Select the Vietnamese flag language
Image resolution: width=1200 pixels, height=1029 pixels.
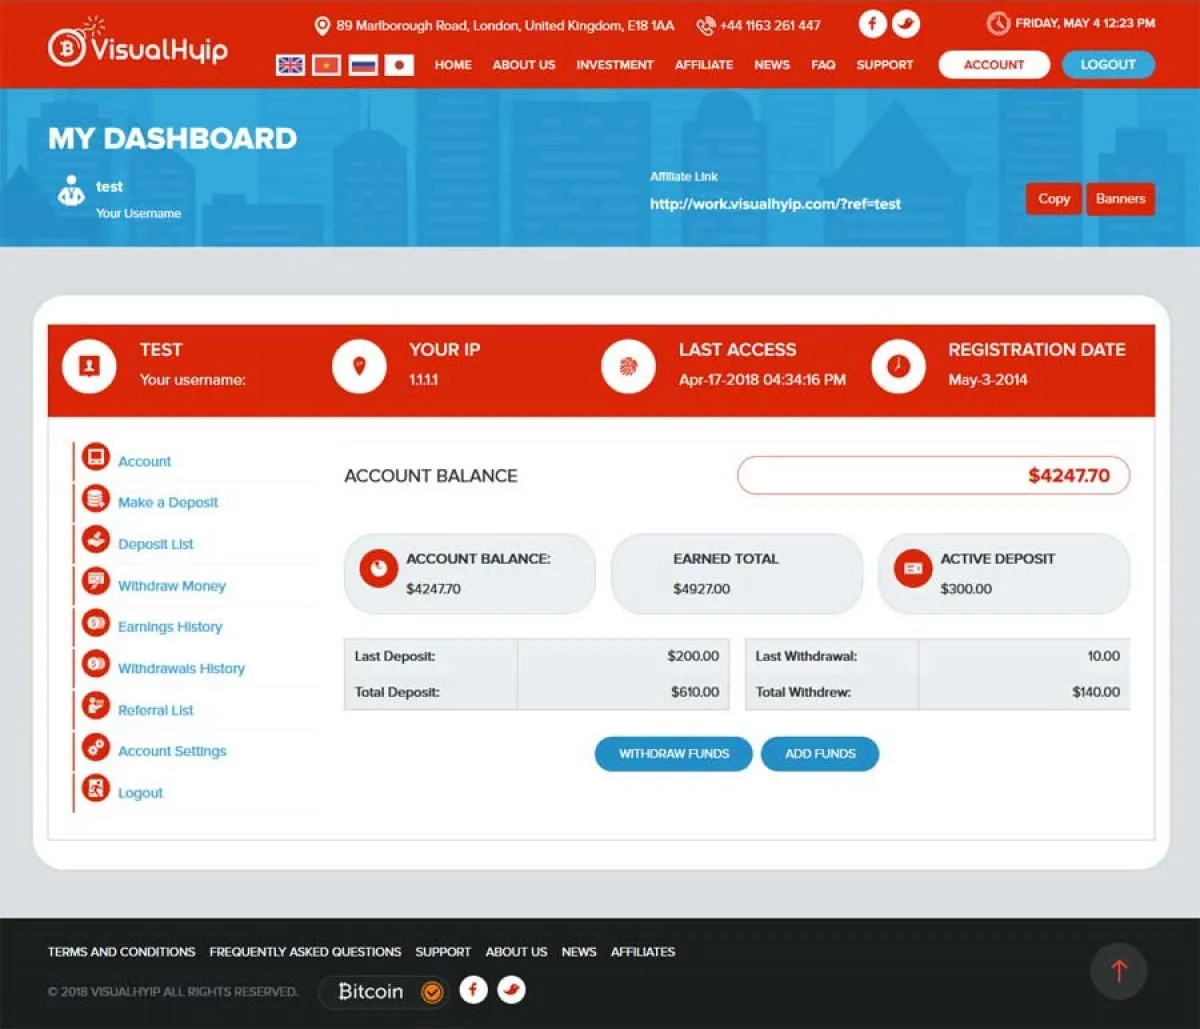pyautogui.click(x=327, y=65)
